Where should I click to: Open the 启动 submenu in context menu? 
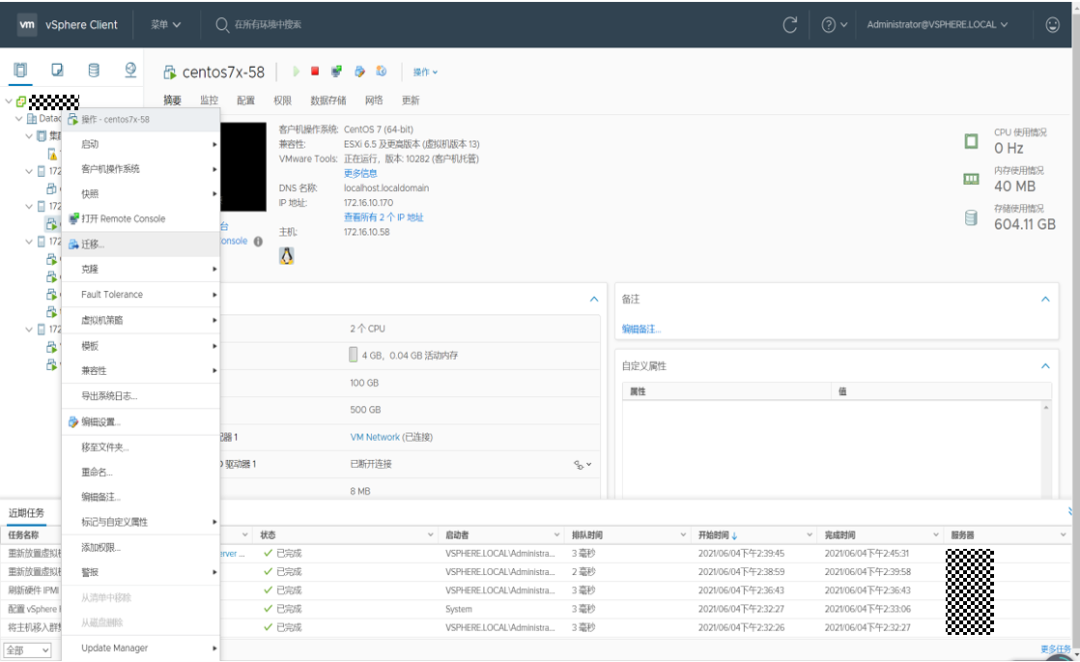point(141,144)
